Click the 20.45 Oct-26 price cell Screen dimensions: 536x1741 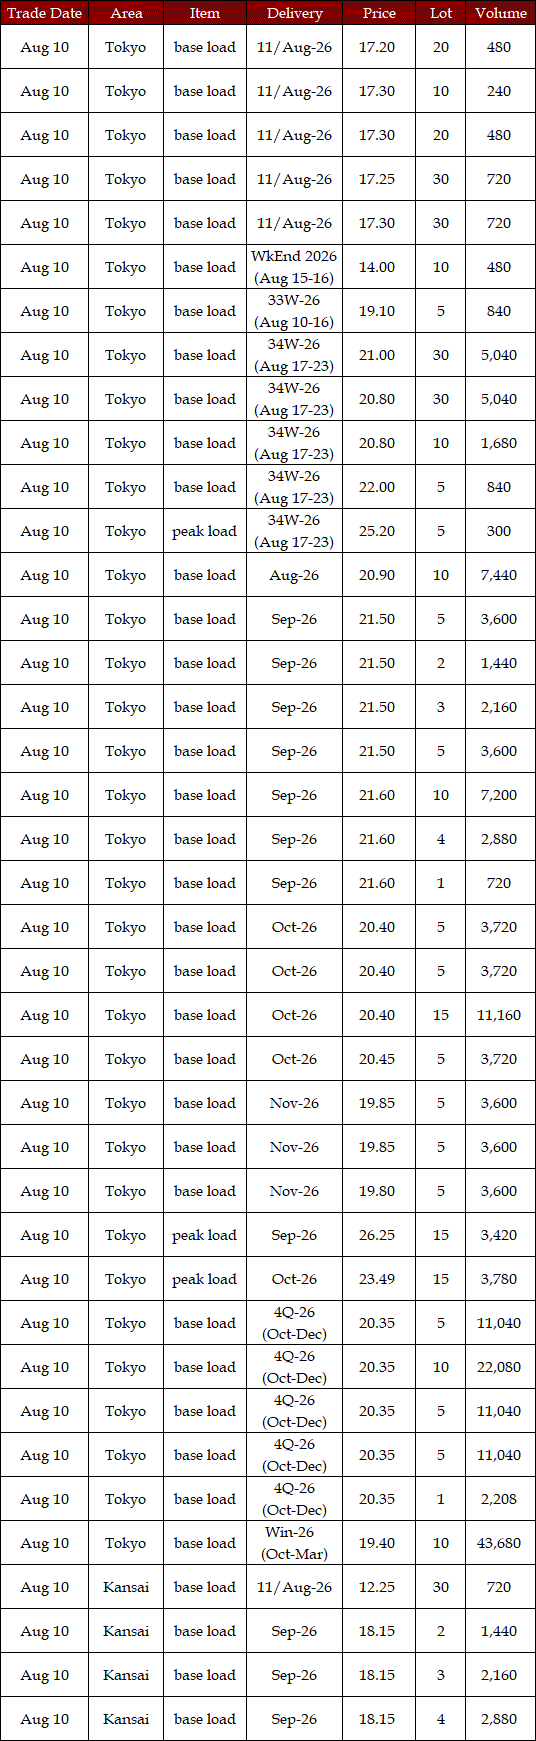click(x=377, y=1059)
